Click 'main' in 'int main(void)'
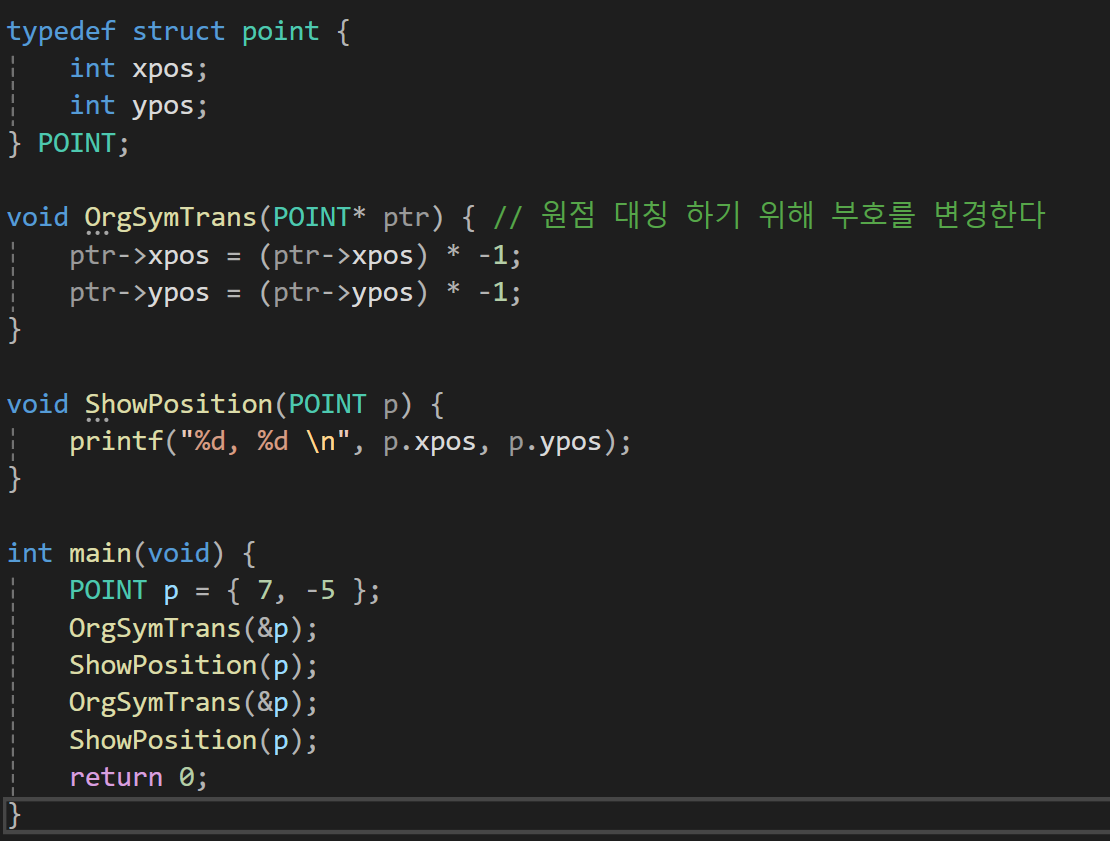Screen dimensions: 1110x841 coord(100,554)
